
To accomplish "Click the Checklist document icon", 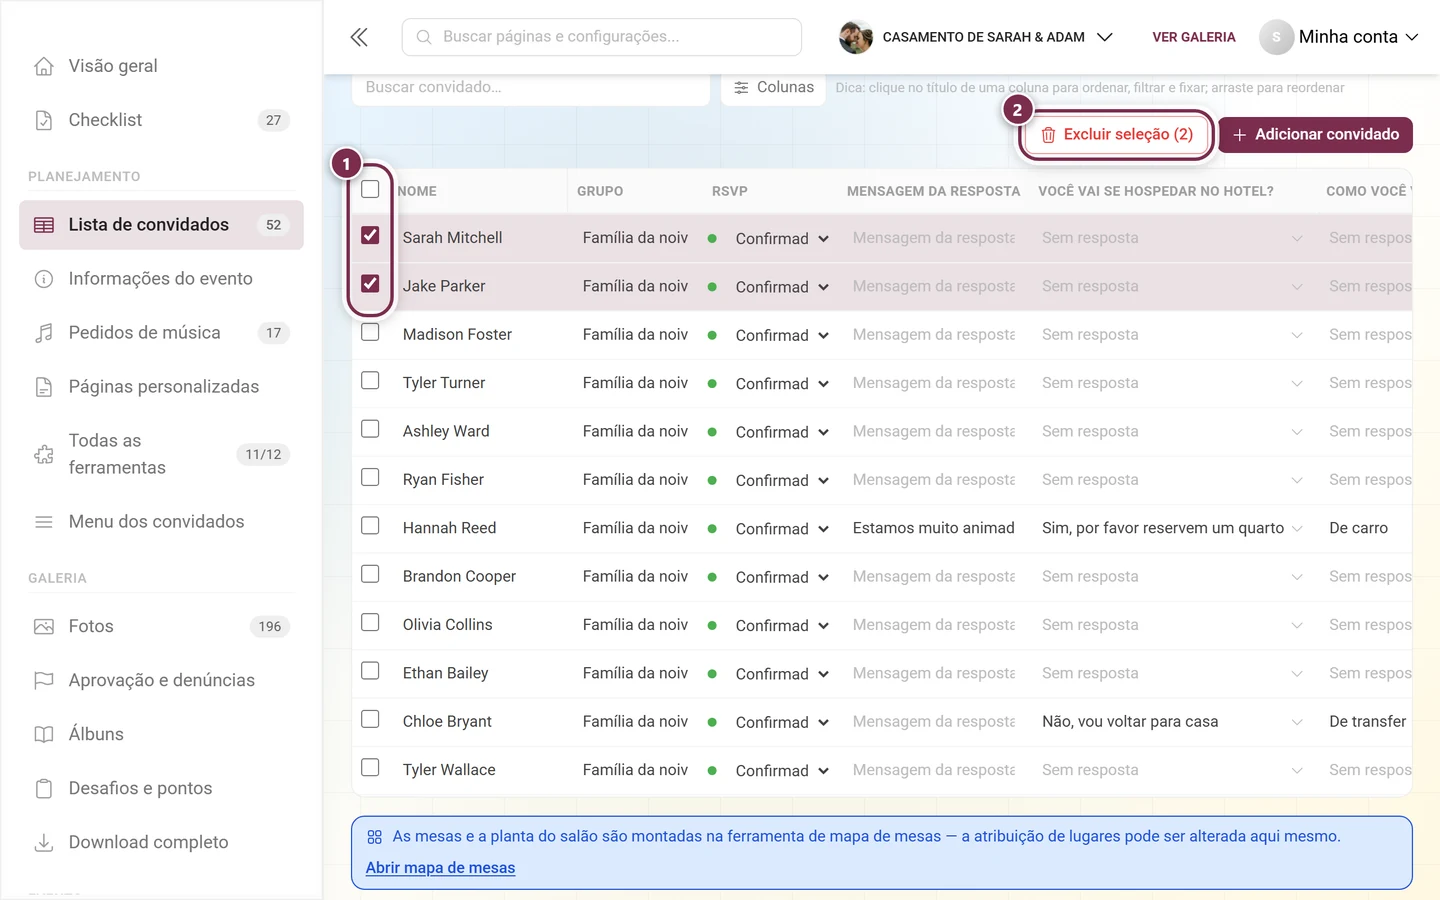I will click(x=44, y=120).
